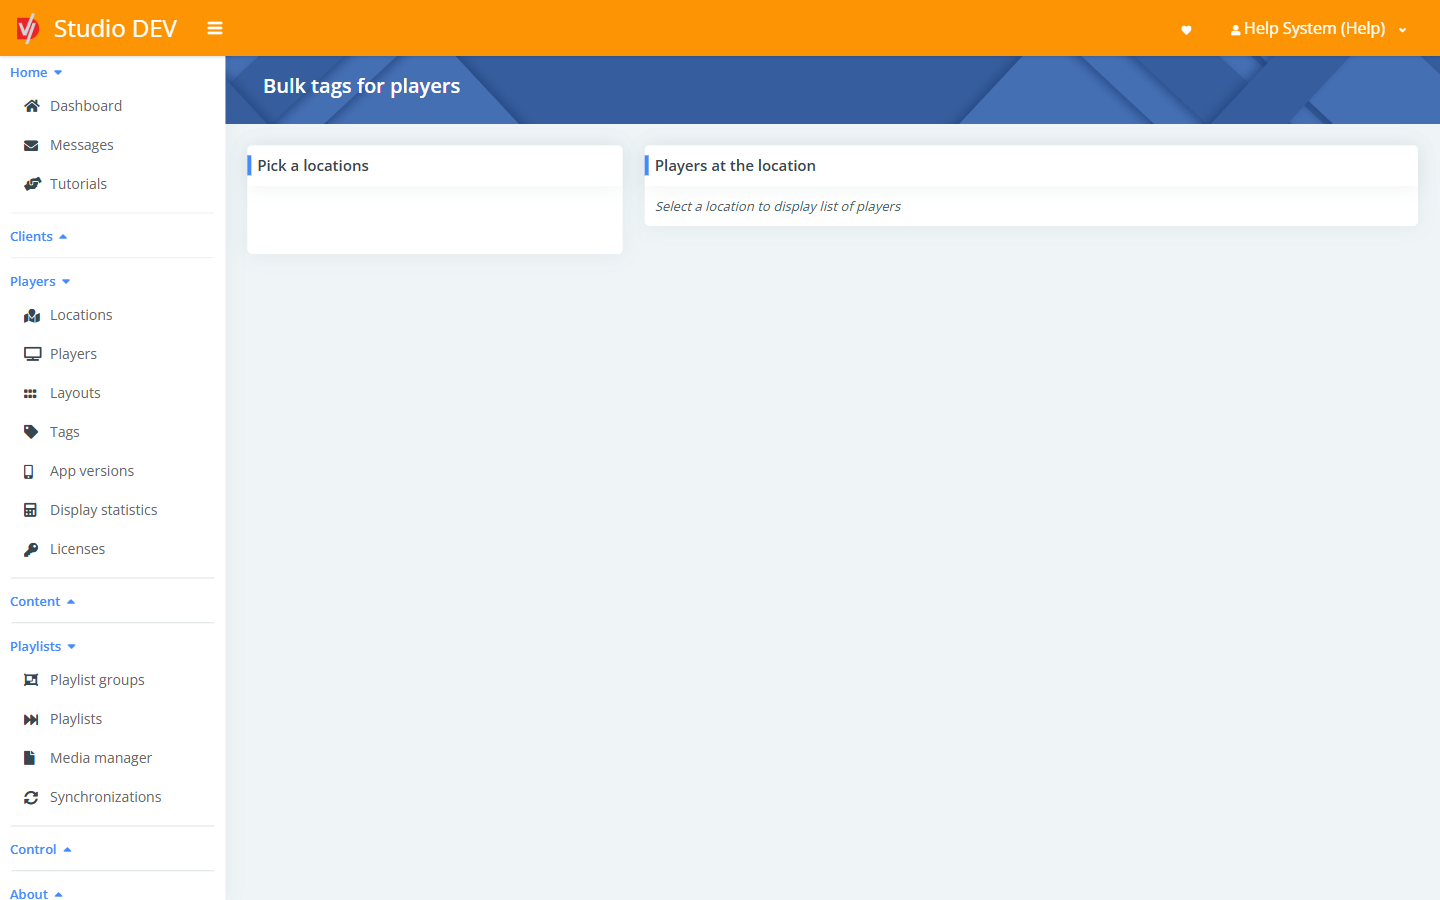Click the Studio DEV logo icon
Viewport: 1440px width, 900px height.
point(27,28)
